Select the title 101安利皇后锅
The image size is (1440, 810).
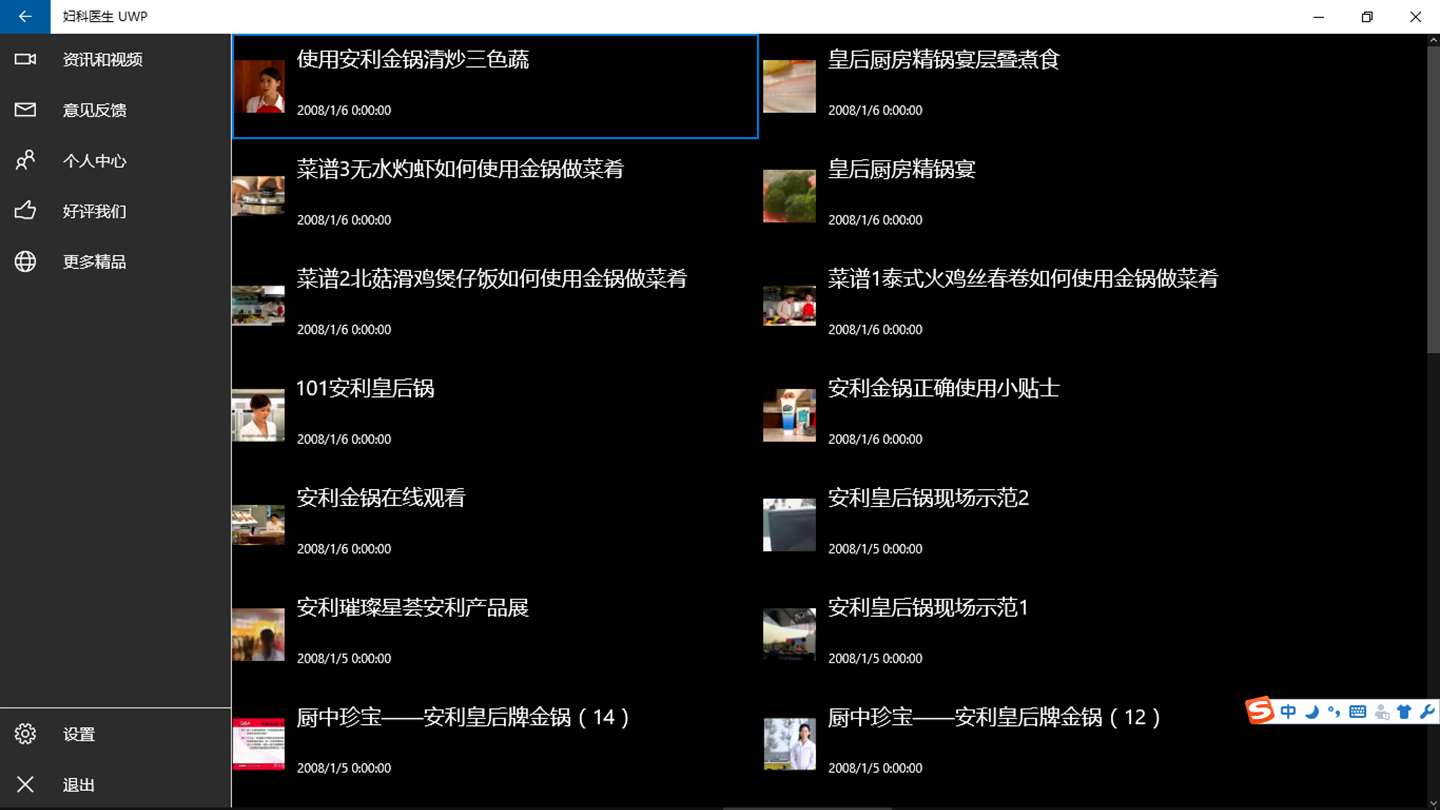coord(365,388)
